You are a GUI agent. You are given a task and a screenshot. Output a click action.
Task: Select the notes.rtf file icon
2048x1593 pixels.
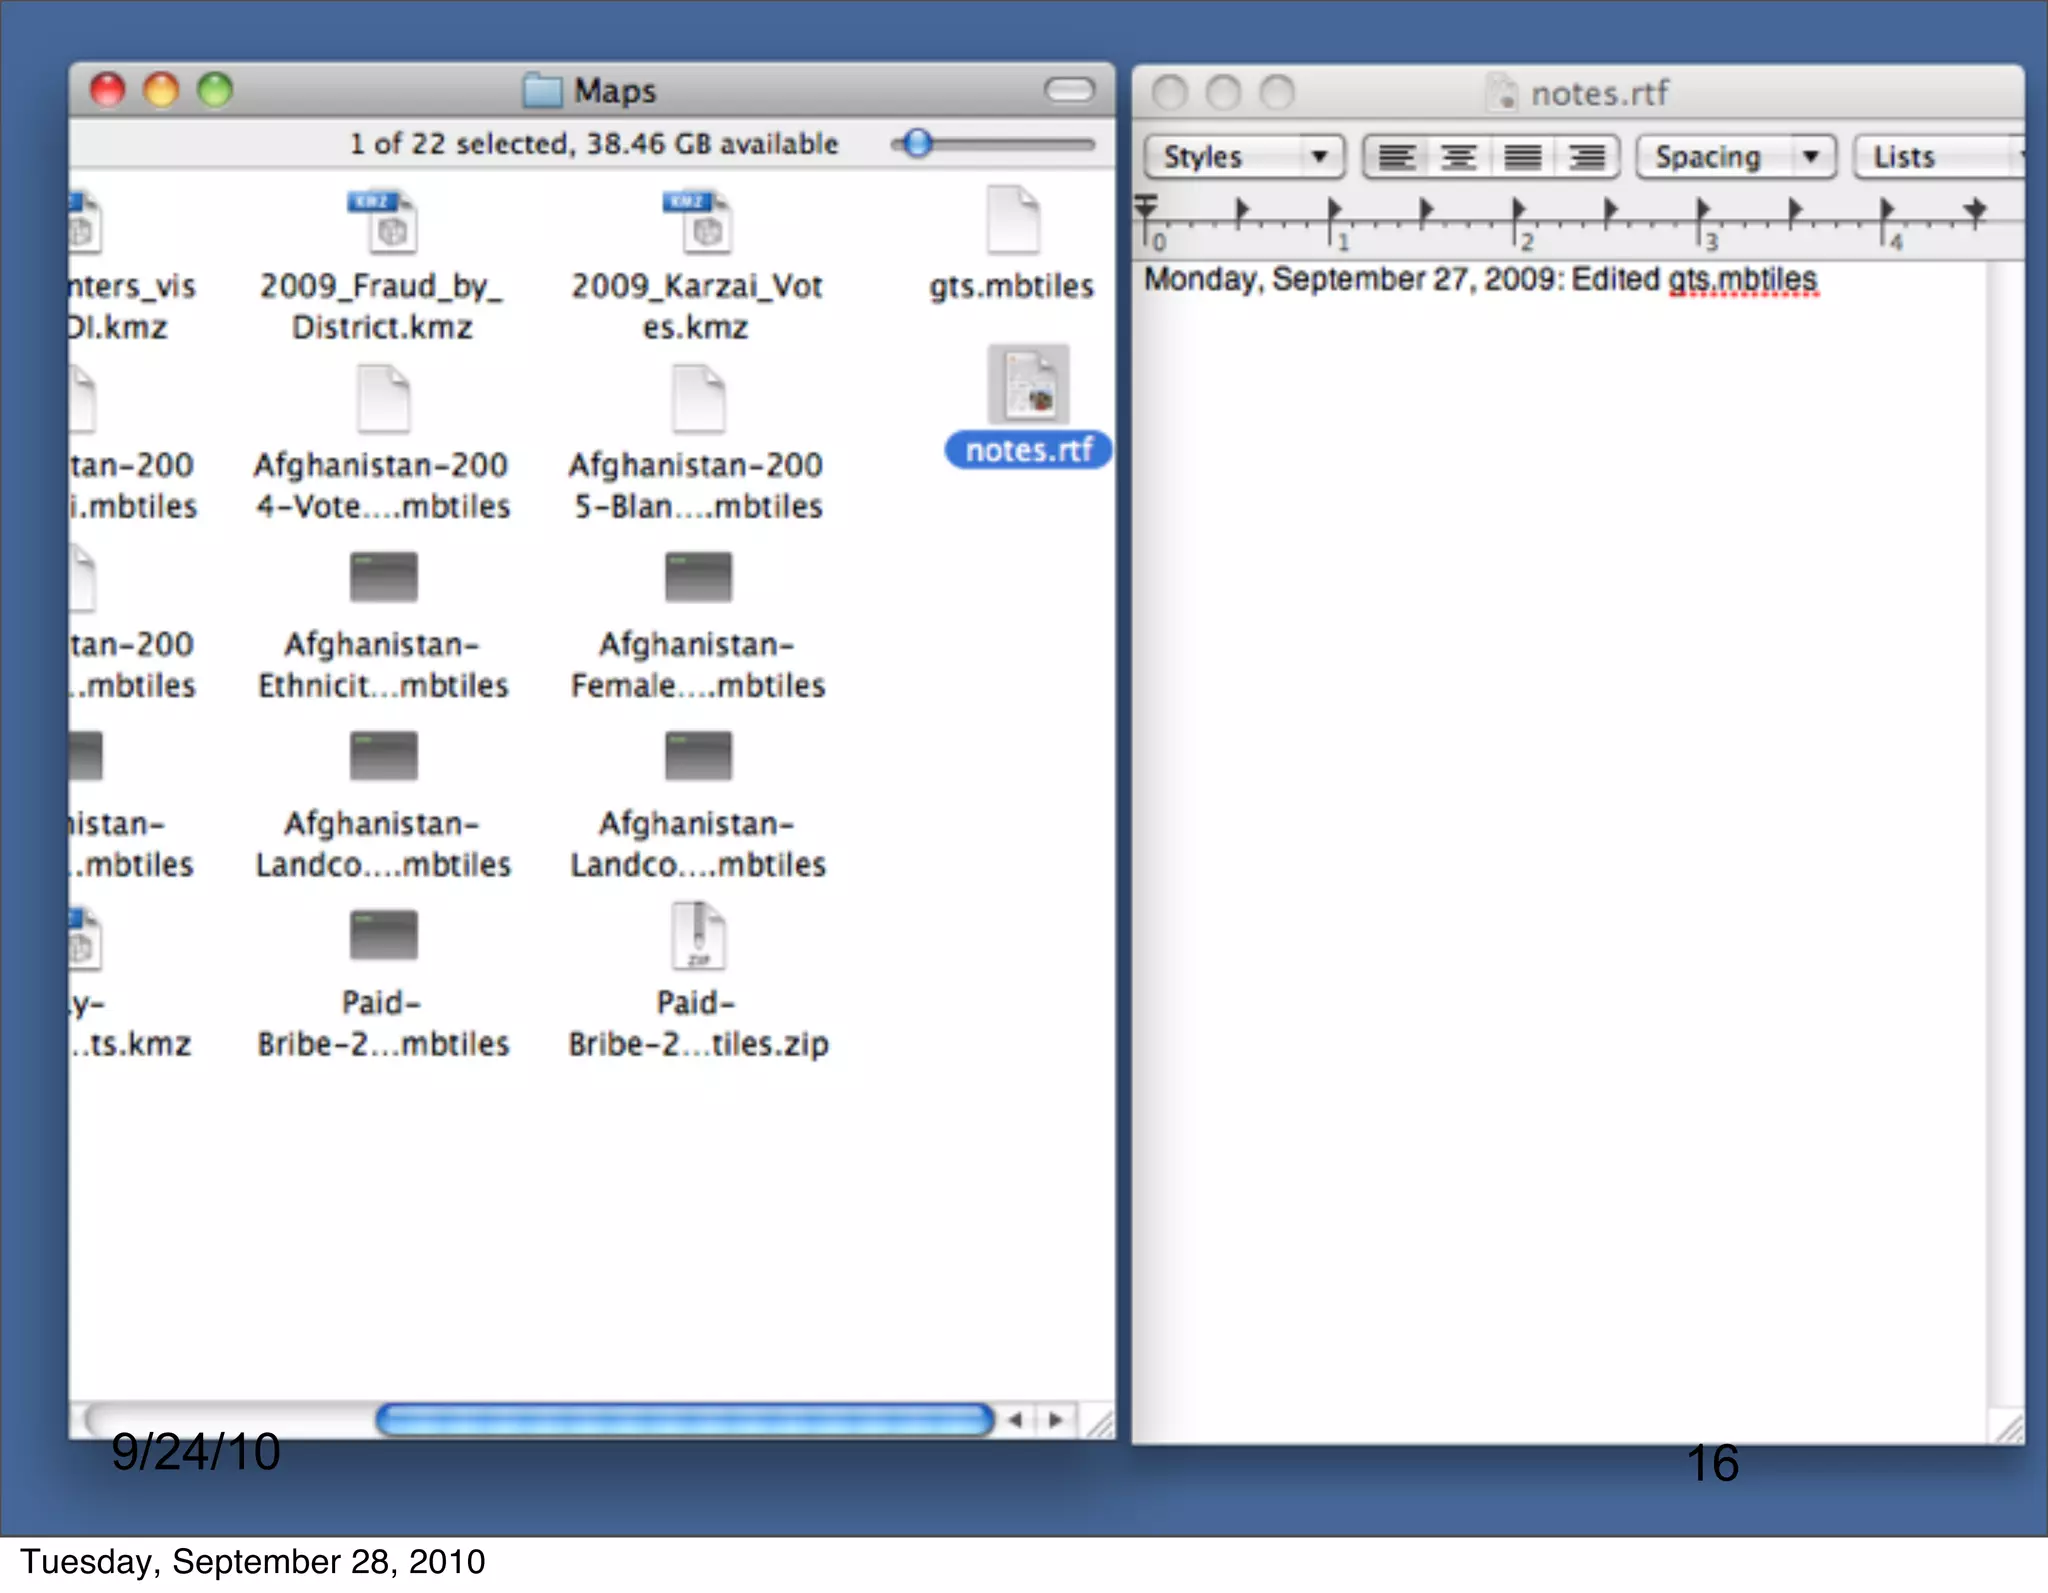pyautogui.click(x=1029, y=385)
